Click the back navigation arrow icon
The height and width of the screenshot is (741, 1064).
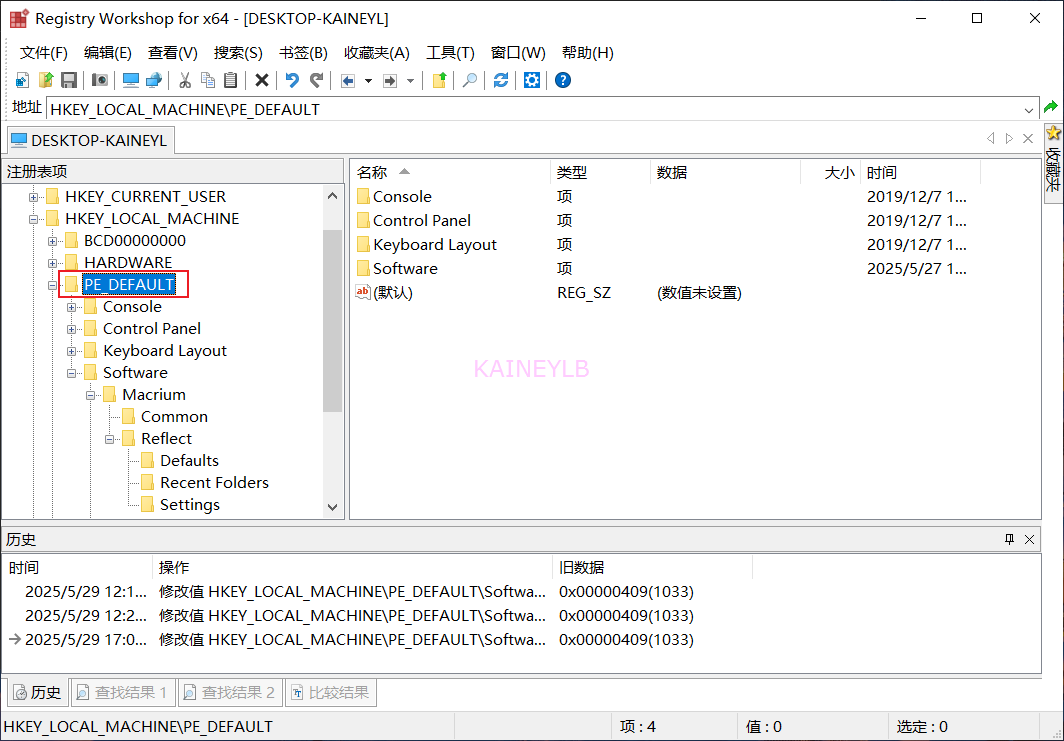(x=348, y=81)
